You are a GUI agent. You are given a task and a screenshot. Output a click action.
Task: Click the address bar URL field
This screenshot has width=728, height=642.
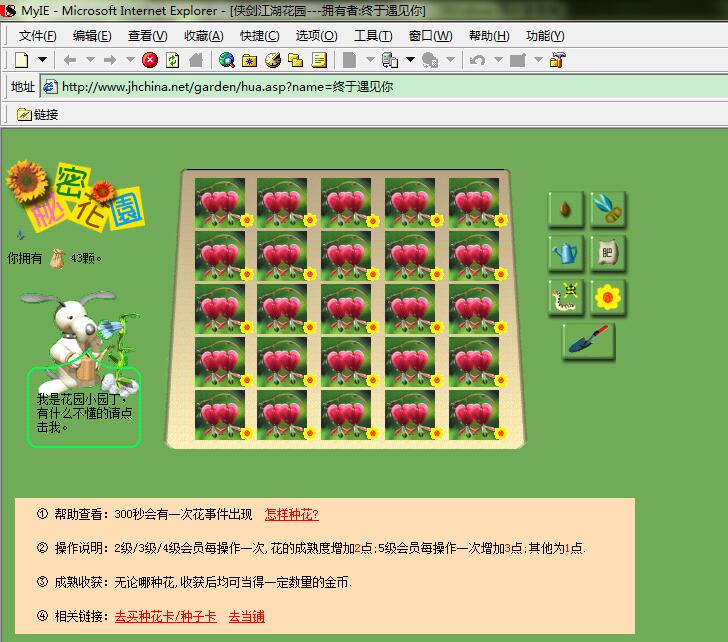click(384, 87)
